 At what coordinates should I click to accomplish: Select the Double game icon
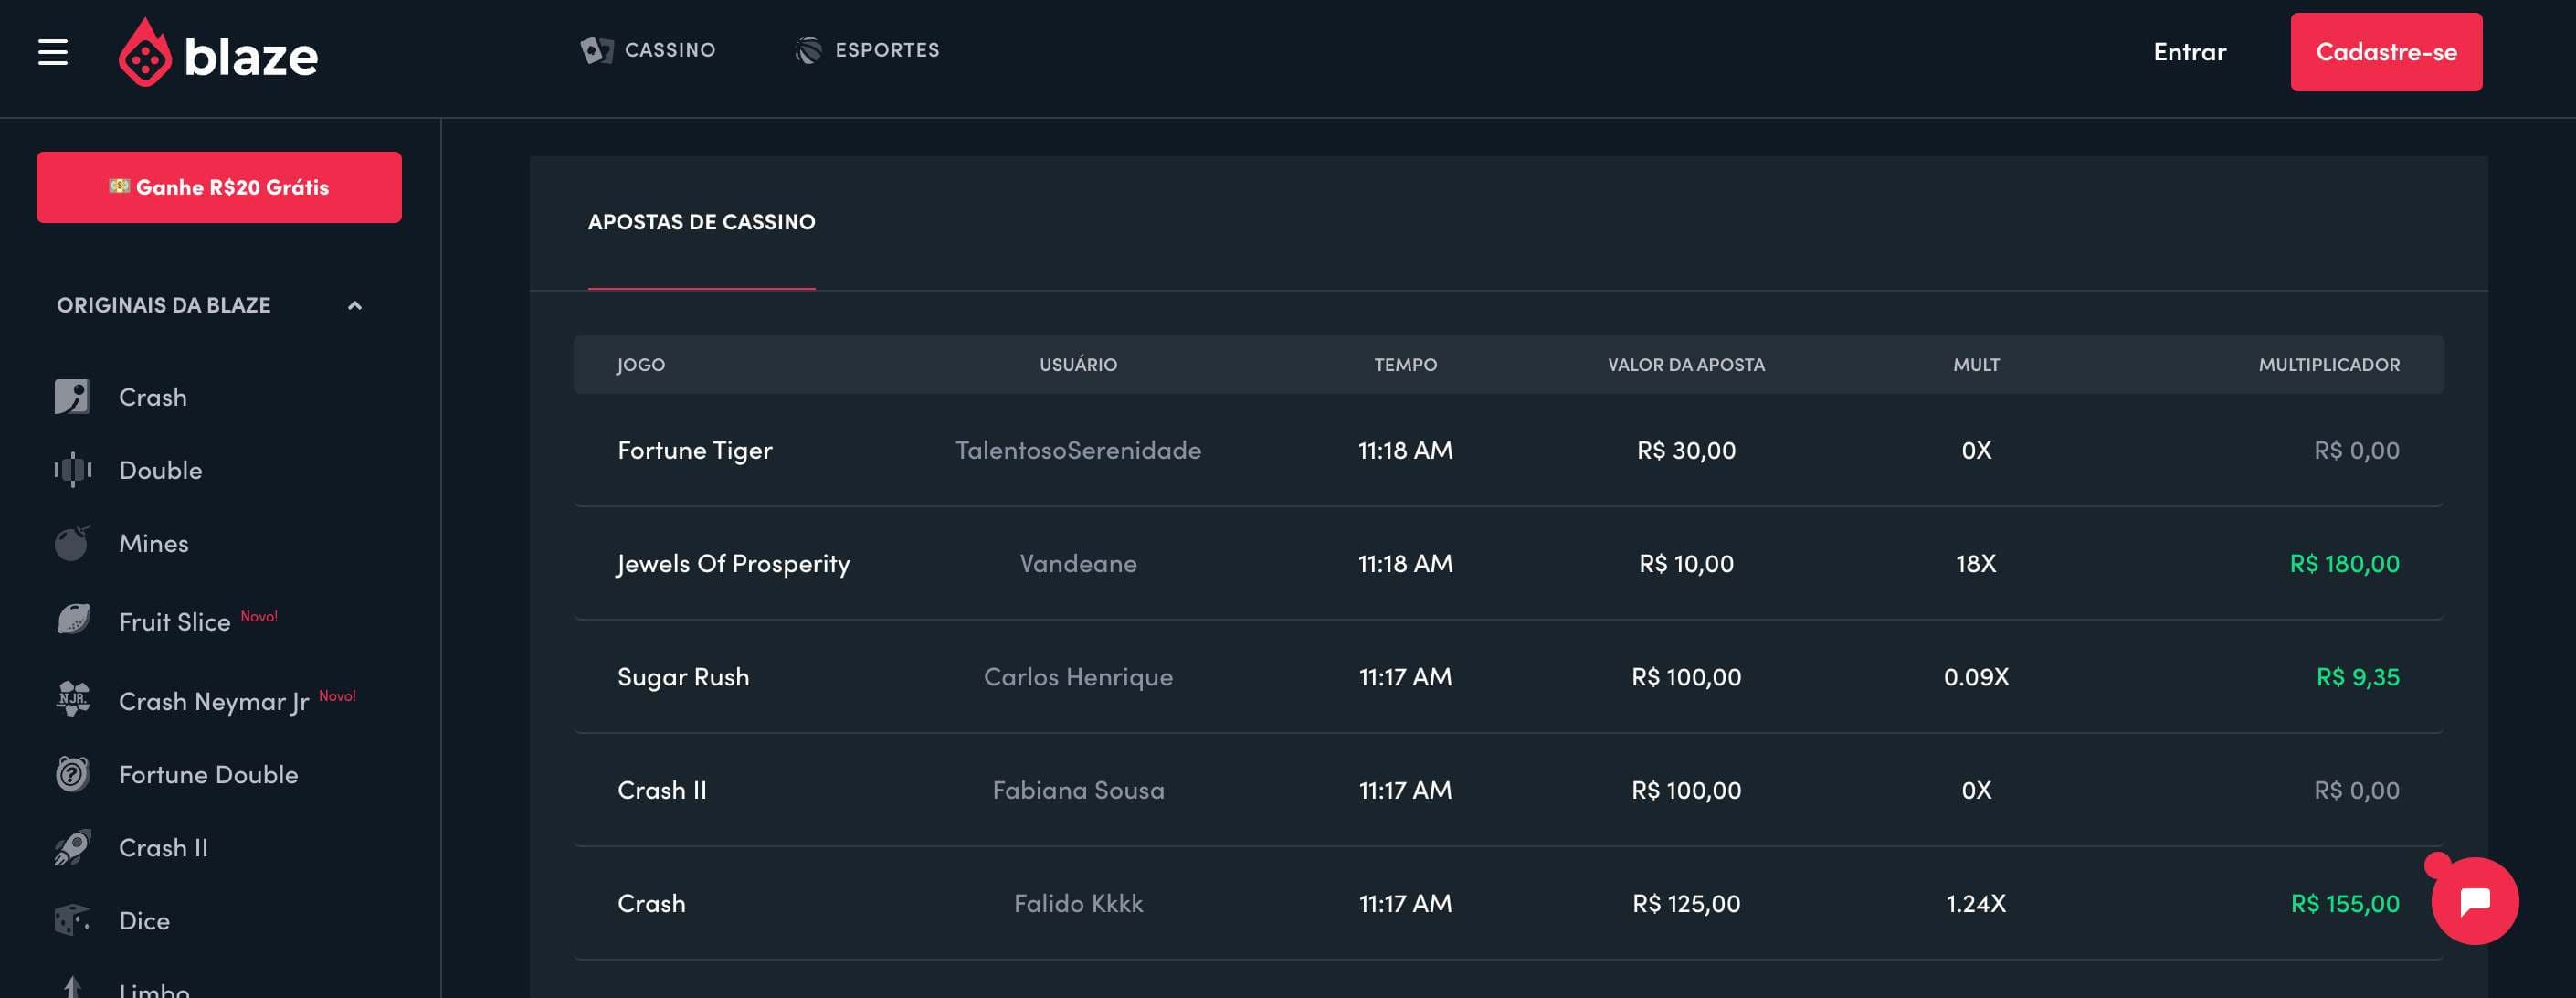pos(72,470)
